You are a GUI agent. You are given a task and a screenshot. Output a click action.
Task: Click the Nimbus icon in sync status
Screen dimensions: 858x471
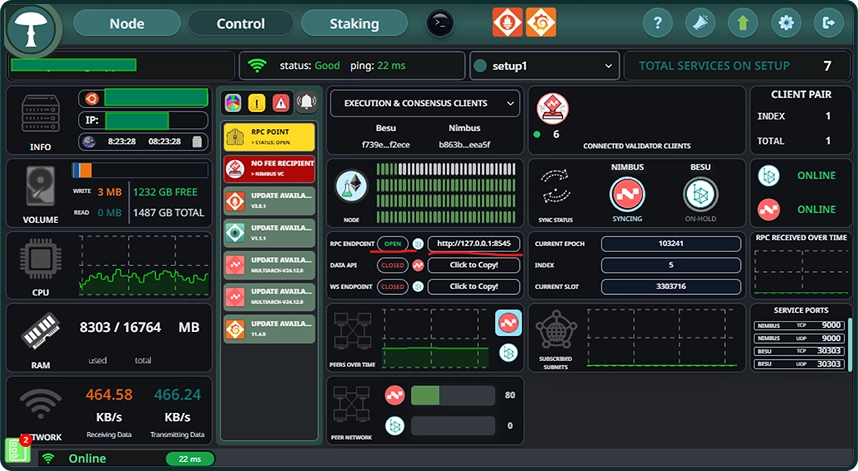[x=627, y=195]
